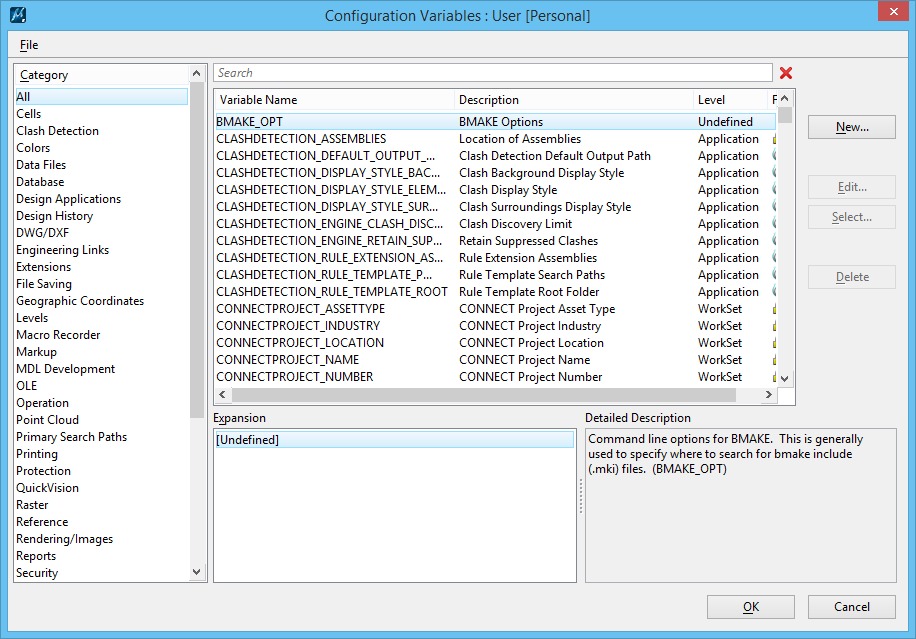Select the Primary Search Paths category
916x639 pixels.
[x=102, y=436]
